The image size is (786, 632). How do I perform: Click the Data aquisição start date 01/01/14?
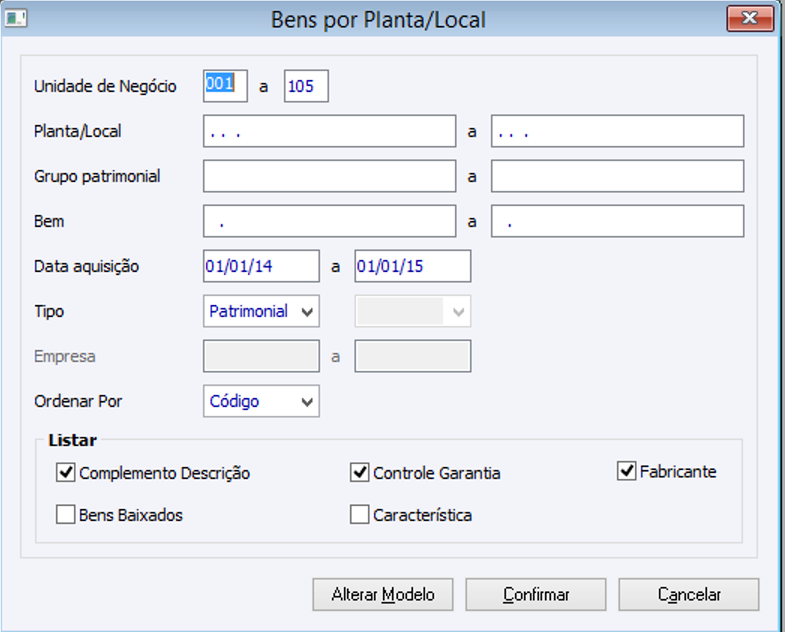pos(261,266)
